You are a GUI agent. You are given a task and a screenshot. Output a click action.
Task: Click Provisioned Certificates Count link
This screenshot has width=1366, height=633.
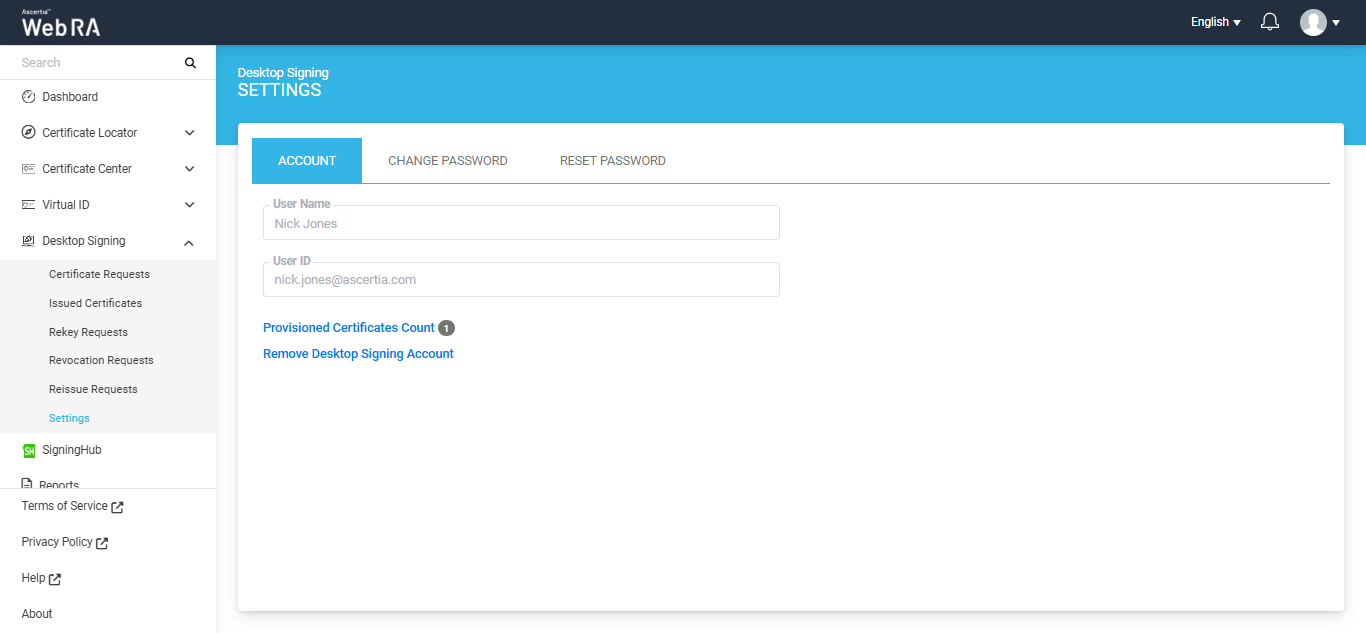(x=348, y=328)
